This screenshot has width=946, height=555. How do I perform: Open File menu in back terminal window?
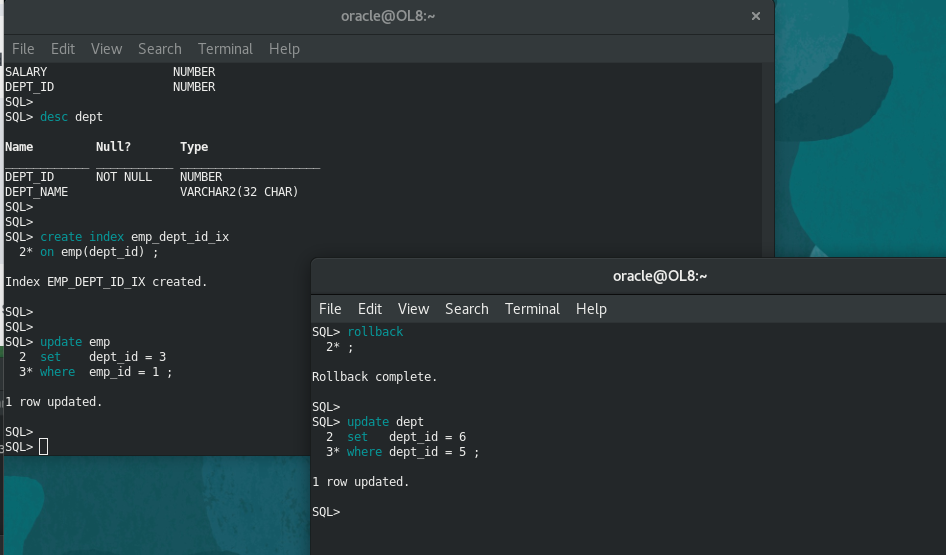pos(23,49)
